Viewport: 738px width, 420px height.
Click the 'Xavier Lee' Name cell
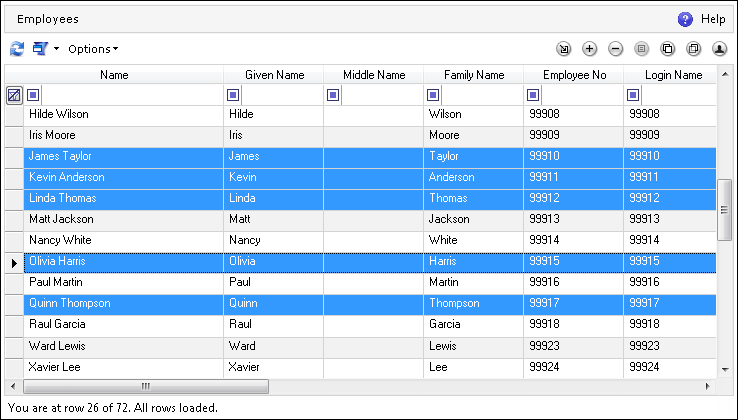[x=124, y=368]
